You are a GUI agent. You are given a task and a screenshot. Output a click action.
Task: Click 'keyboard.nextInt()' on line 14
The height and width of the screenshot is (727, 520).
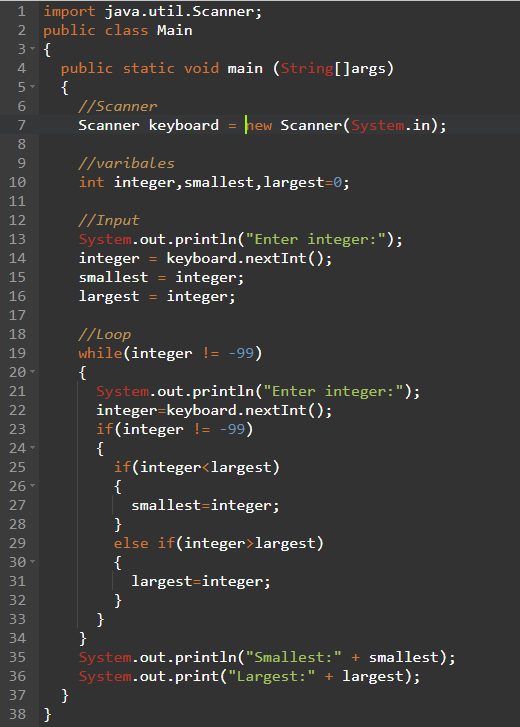[245, 258]
